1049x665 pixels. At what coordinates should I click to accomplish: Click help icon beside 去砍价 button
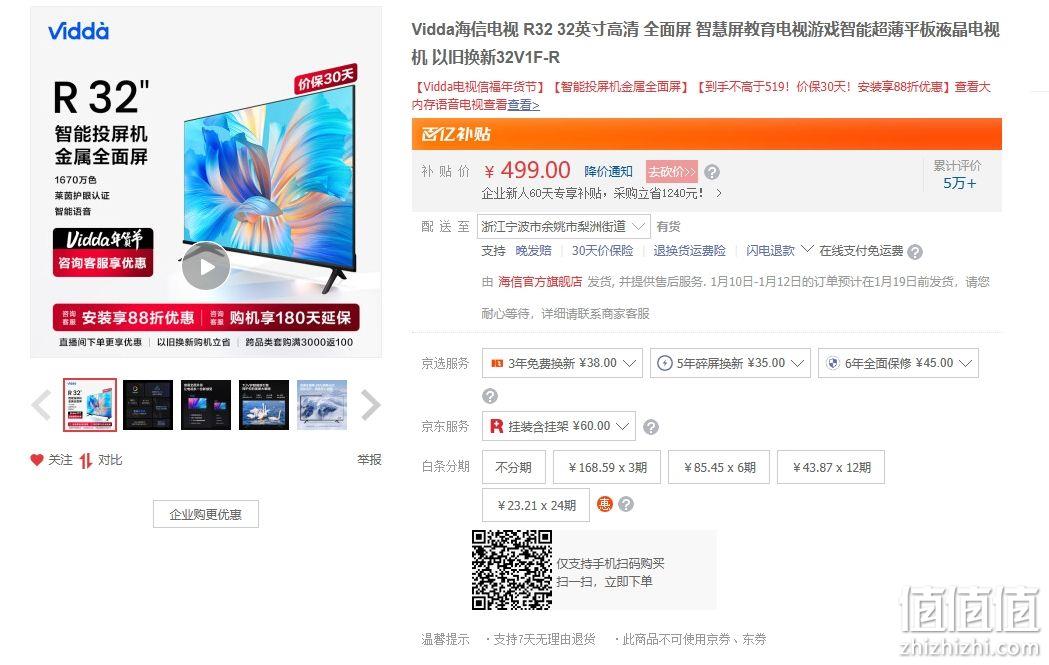point(712,172)
